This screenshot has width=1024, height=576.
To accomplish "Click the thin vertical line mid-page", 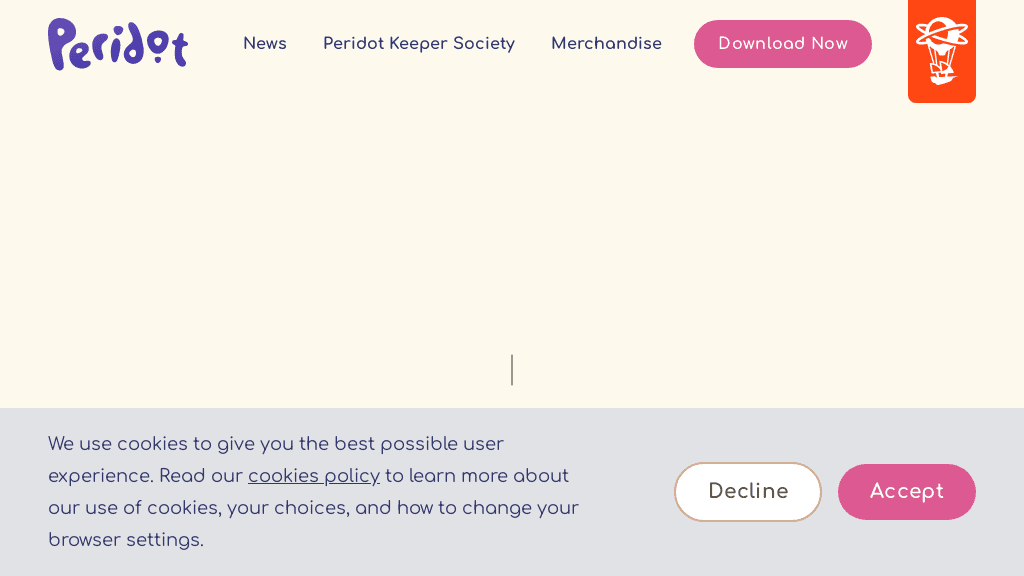I will pos(512,370).
